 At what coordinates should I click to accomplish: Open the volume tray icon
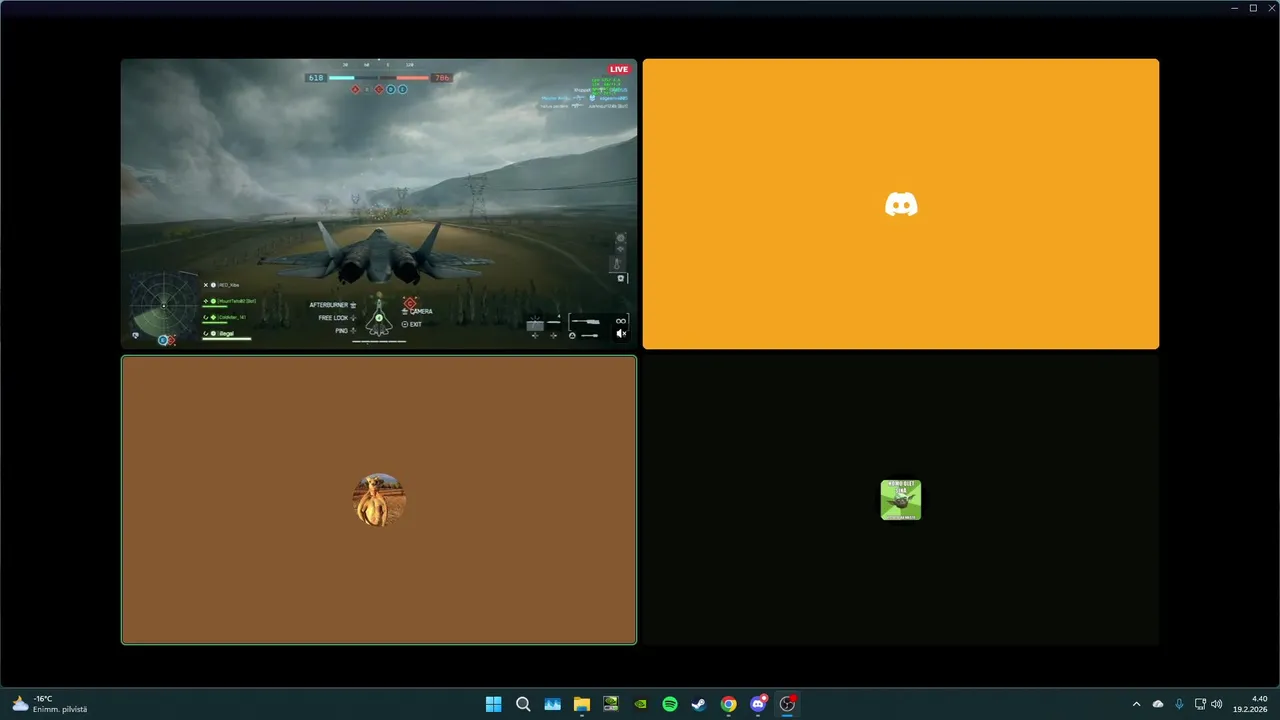click(x=1217, y=704)
